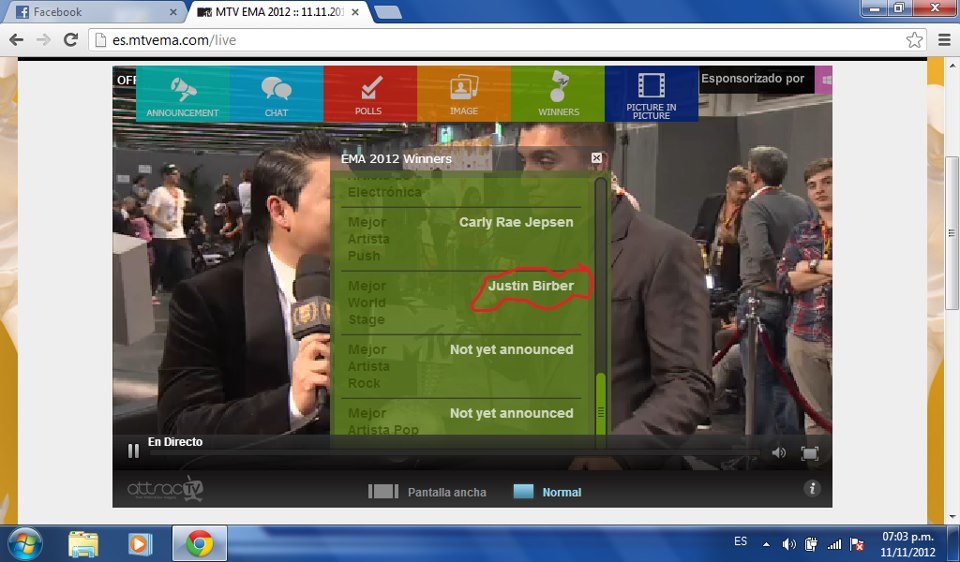This screenshot has width=960, height=562.
Task: Open the player info button
Action: (812, 488)
